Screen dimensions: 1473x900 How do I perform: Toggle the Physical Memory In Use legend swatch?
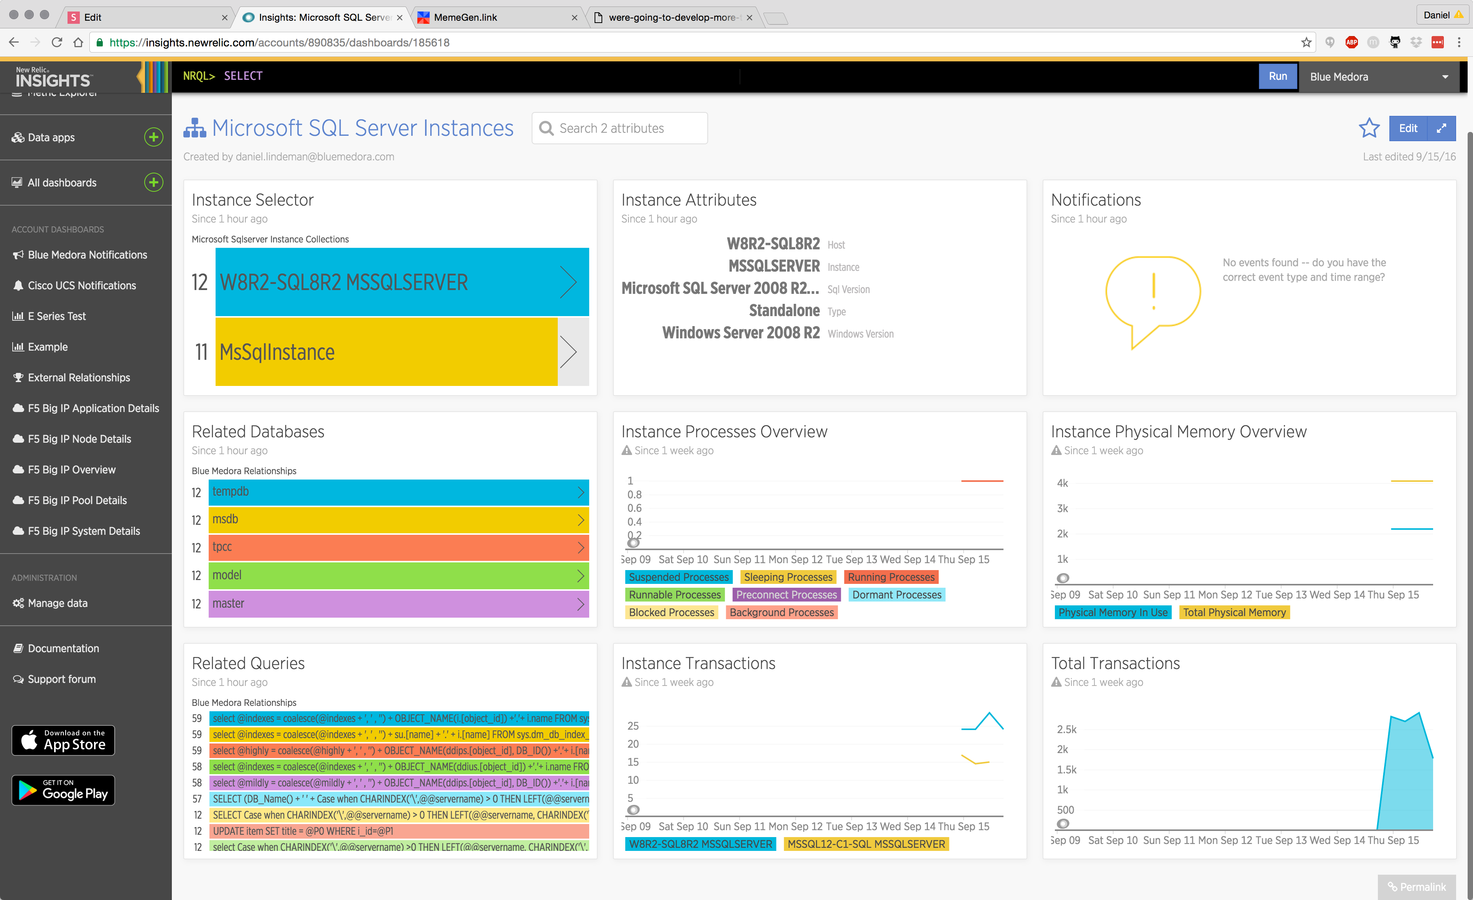1113,612
